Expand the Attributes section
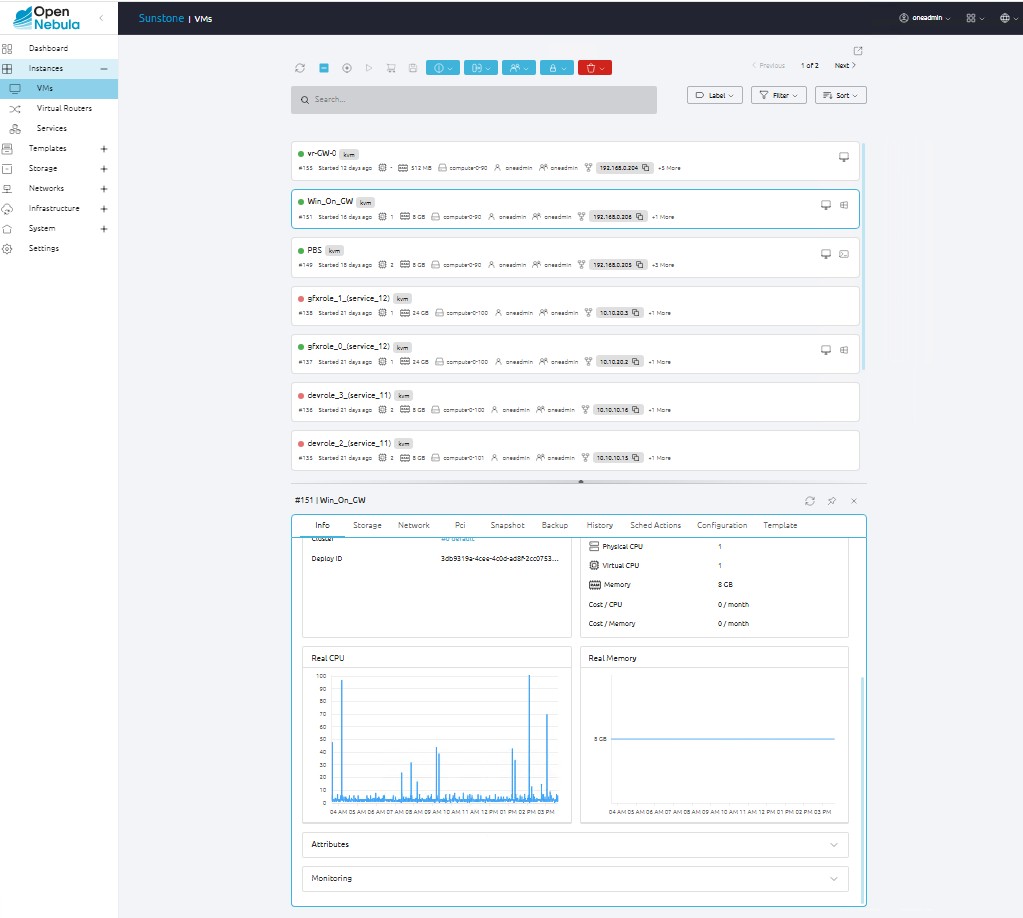1023x918 pixels. point(574,845)
